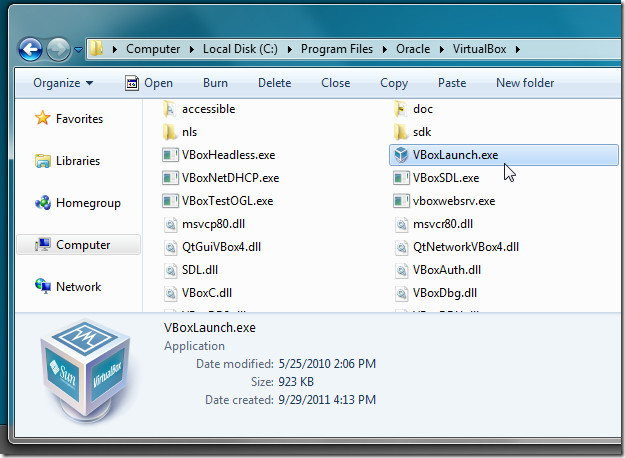Select Computer in navigation pane
The width and height of the screenshot is (625, 458).
tap(83, 245)
